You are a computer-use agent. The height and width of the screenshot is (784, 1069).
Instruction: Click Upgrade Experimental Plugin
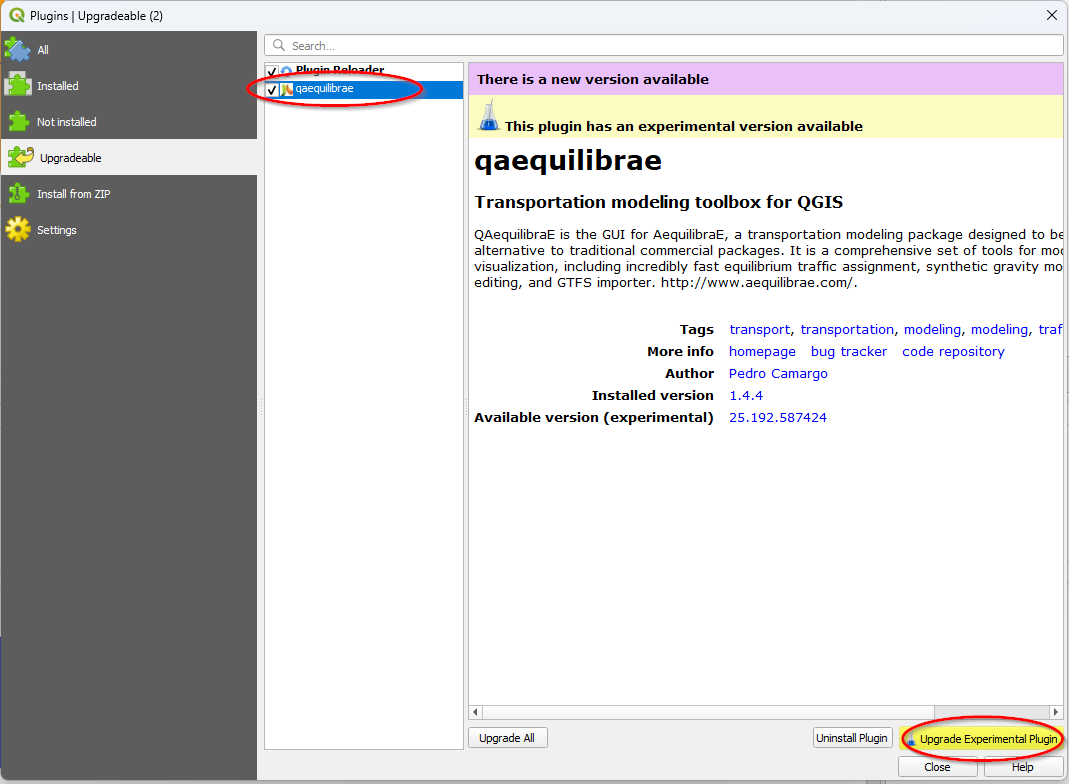[x=981, y=738]
